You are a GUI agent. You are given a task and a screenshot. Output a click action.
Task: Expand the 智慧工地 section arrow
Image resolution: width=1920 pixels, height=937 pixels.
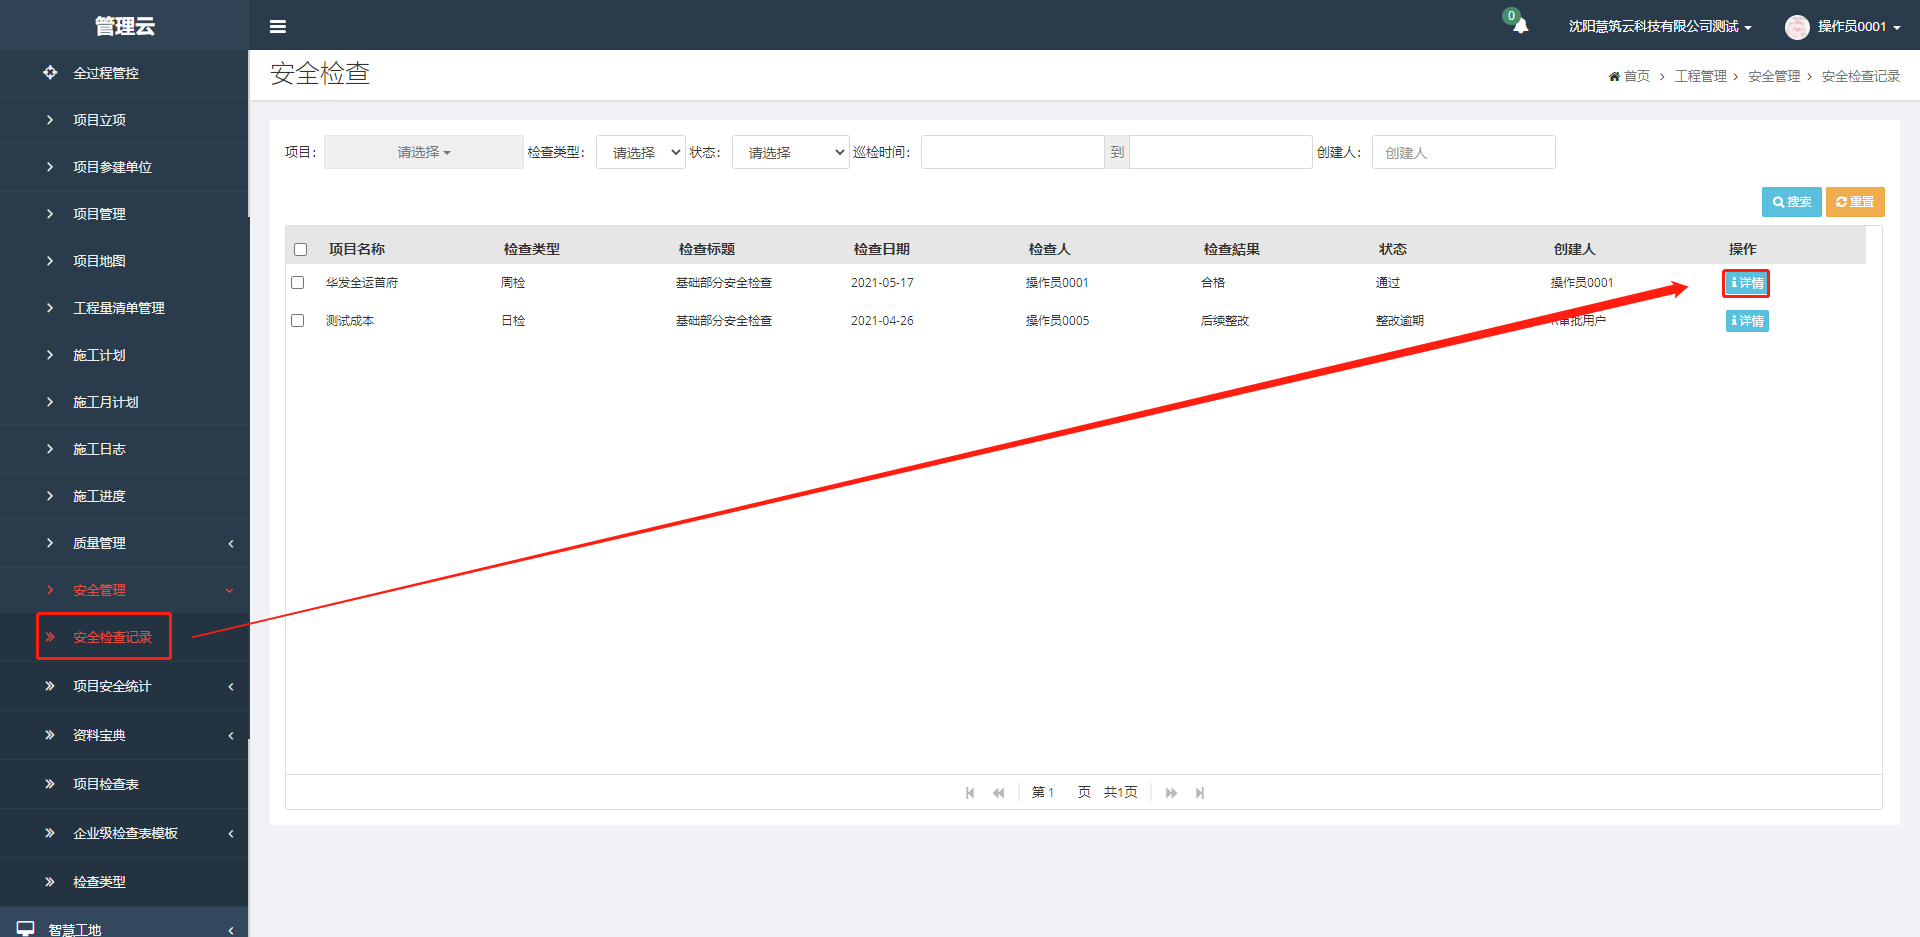point(231,930)
